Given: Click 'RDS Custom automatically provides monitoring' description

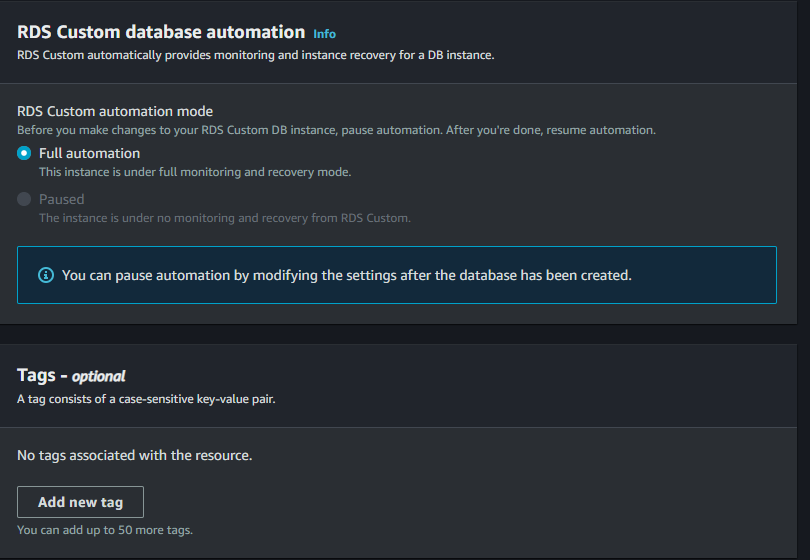Looking at the screenshot, I should coord(256,55).
